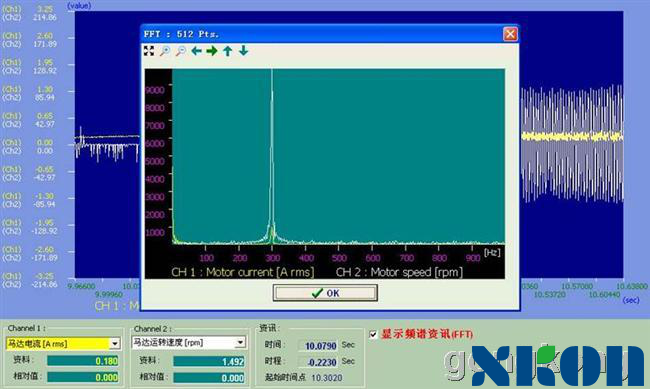The height and width of the screenshot is (389, 650).
Task: Click the 时程 value -0.2230 field
Action: click(318, 362)
